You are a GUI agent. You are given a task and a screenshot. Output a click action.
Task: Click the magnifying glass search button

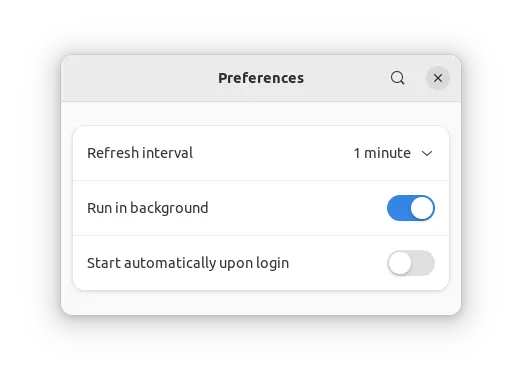click(x=397, y=78)
